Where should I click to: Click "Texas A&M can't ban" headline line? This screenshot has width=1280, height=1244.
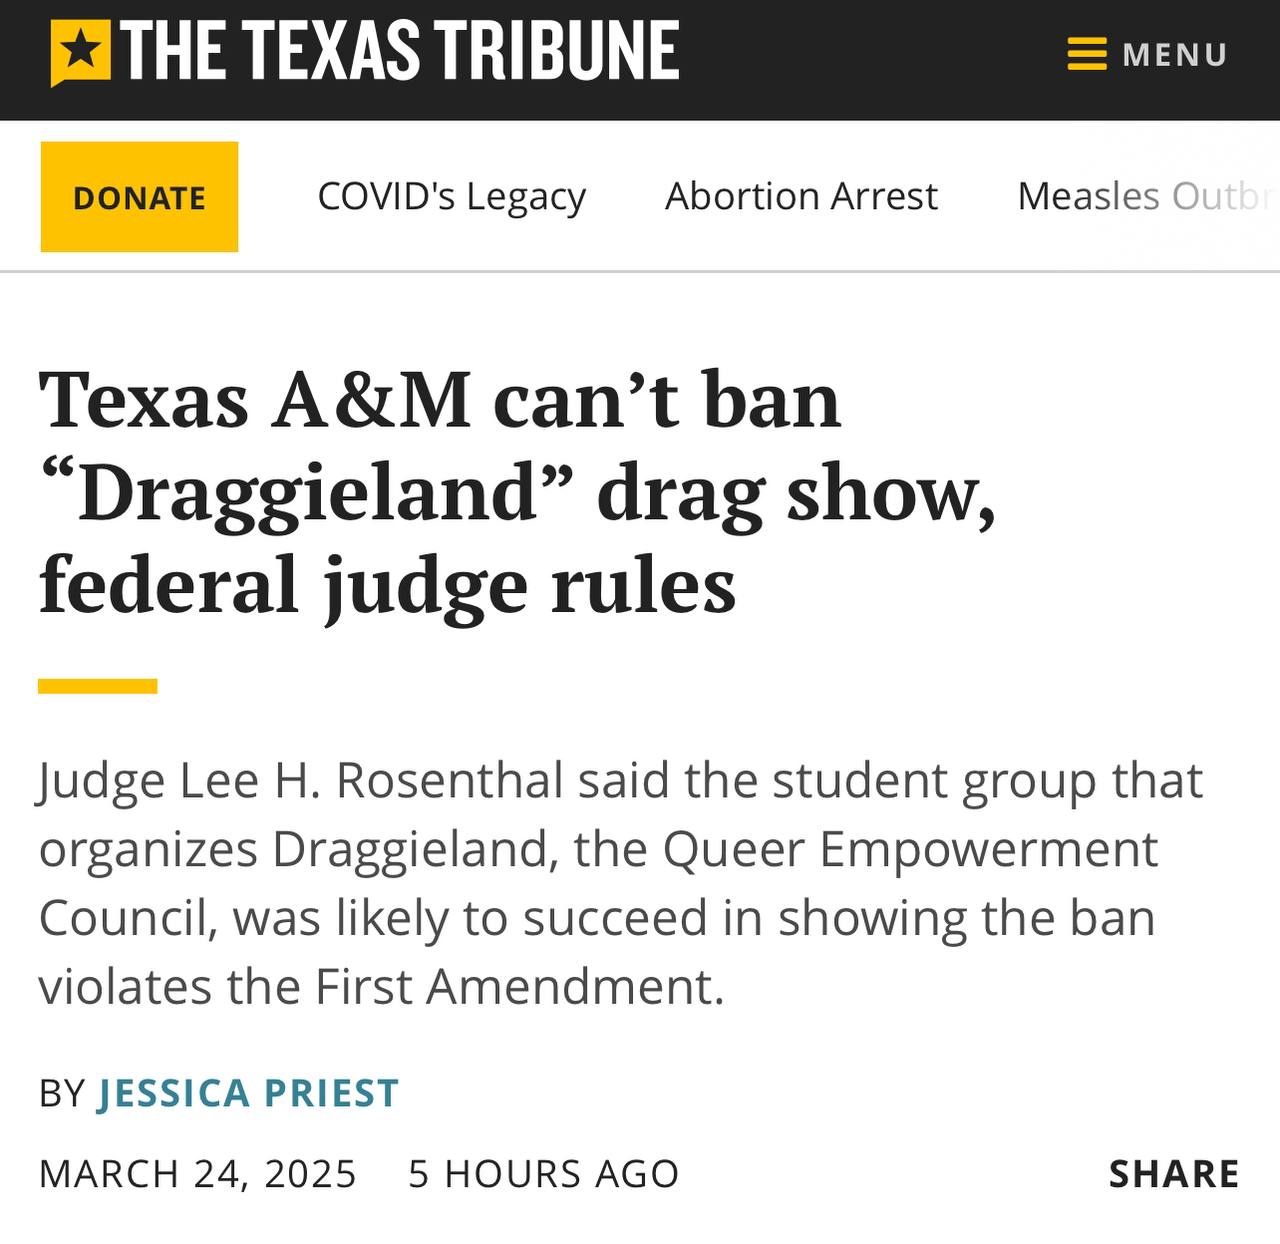click(x=440, y=400)
